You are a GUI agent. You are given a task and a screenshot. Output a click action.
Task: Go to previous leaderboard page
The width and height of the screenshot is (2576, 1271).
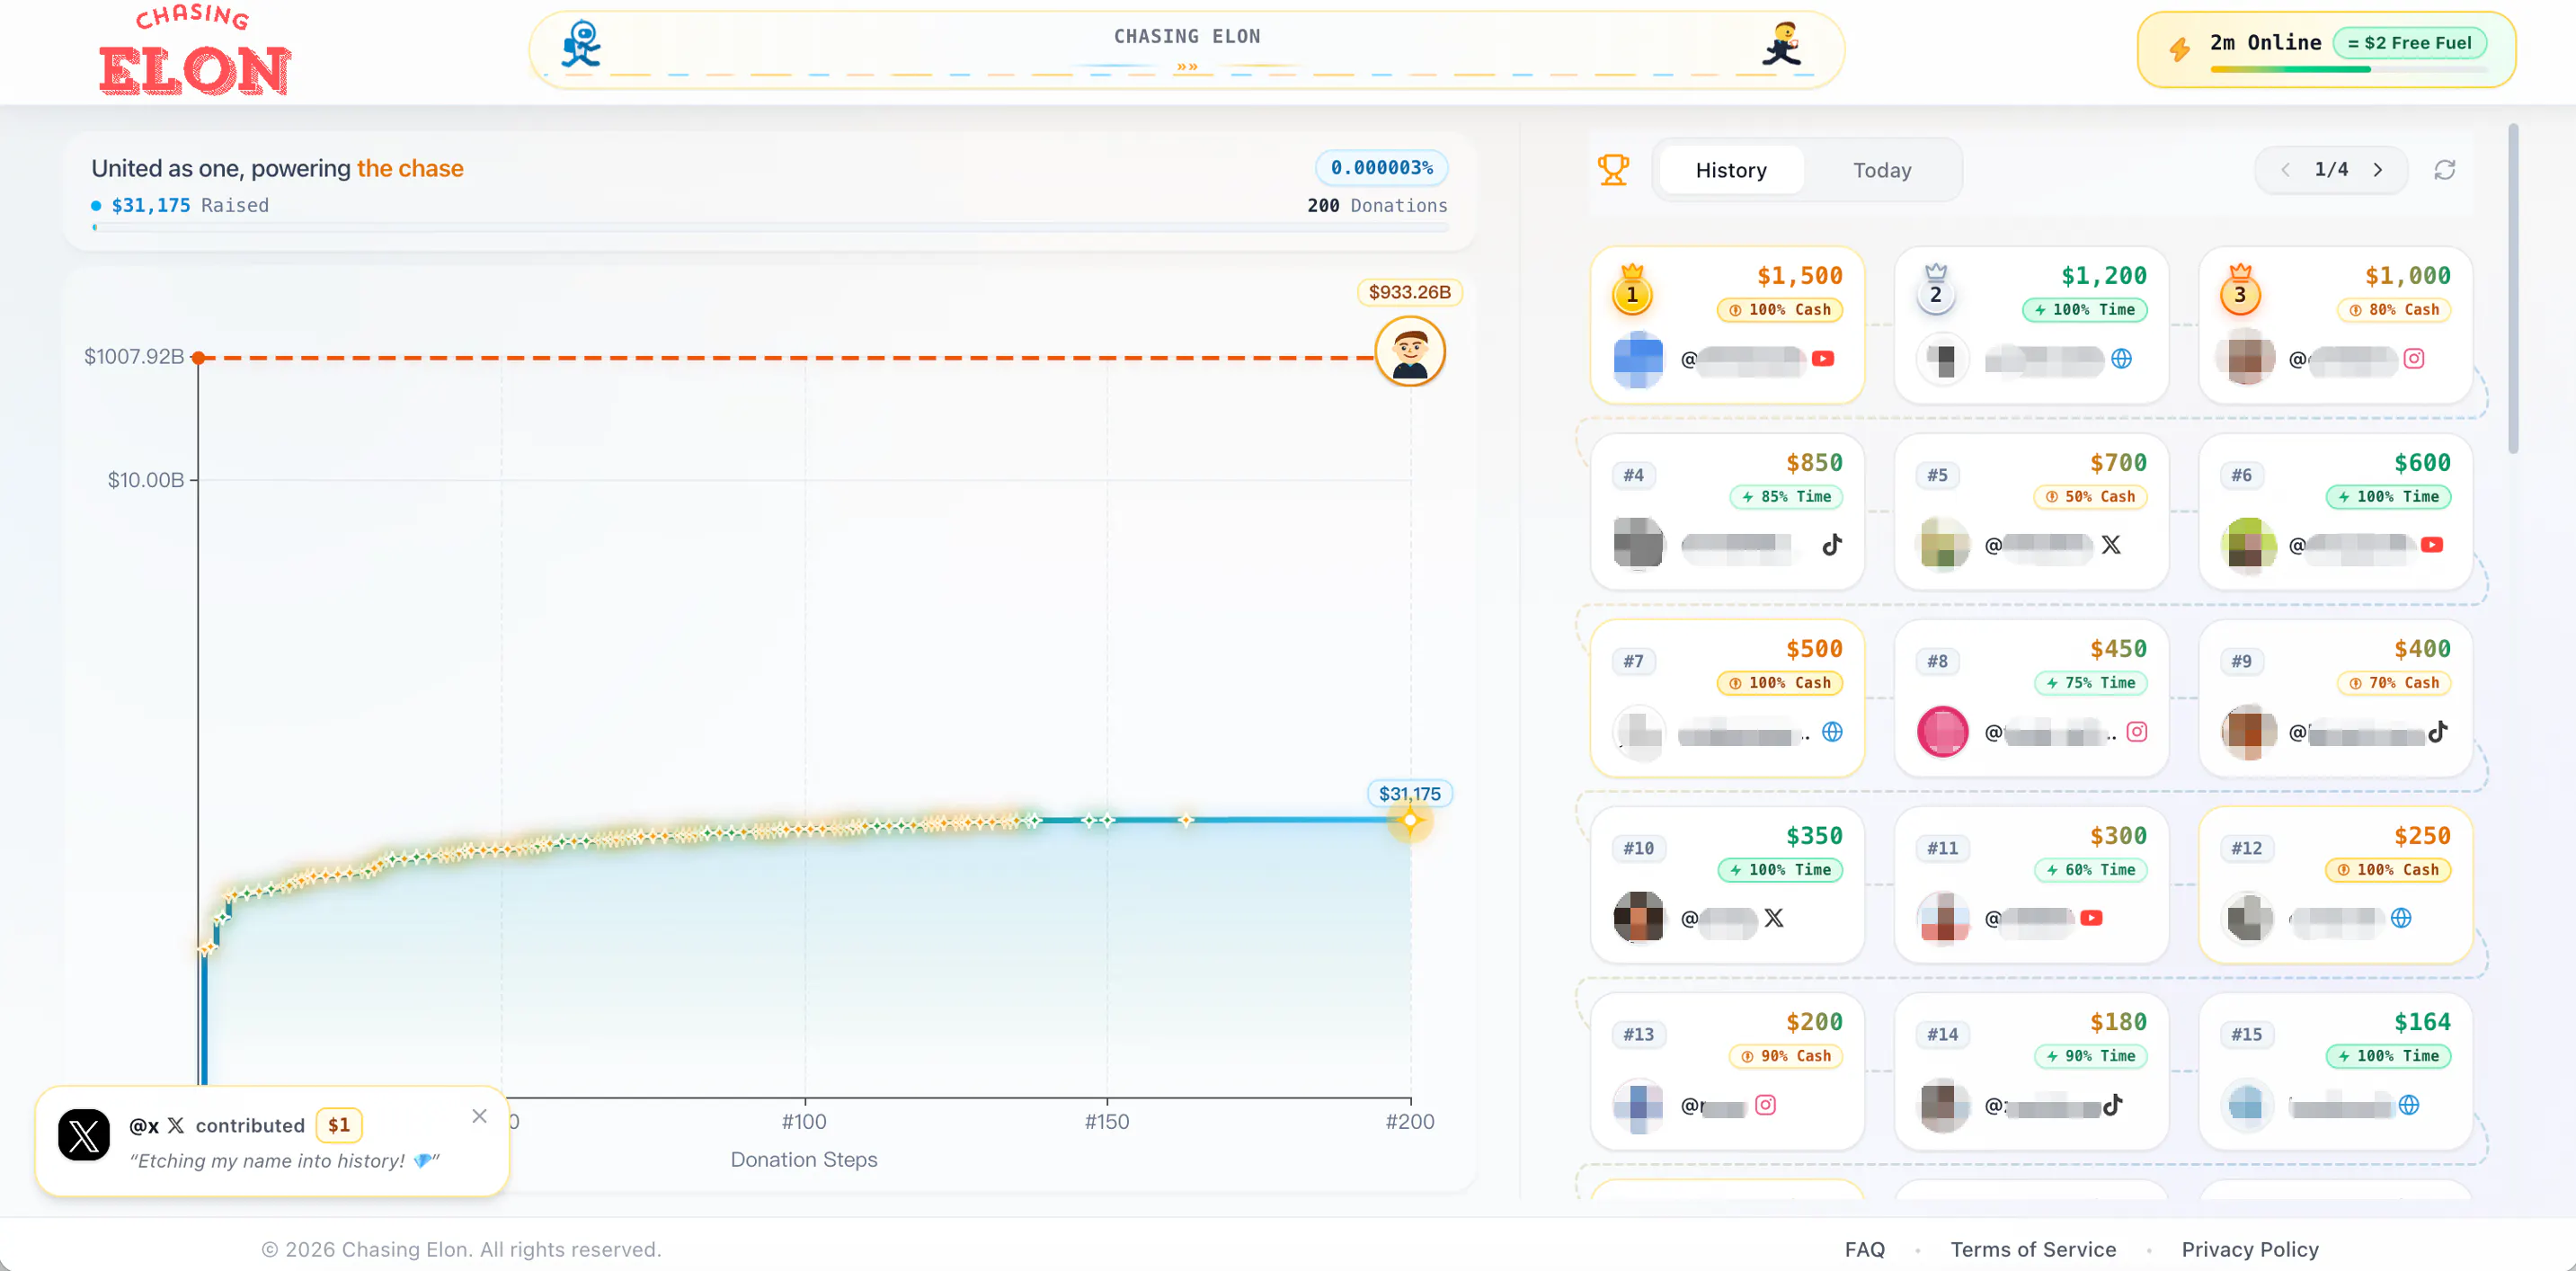[x=2285, y=170]
